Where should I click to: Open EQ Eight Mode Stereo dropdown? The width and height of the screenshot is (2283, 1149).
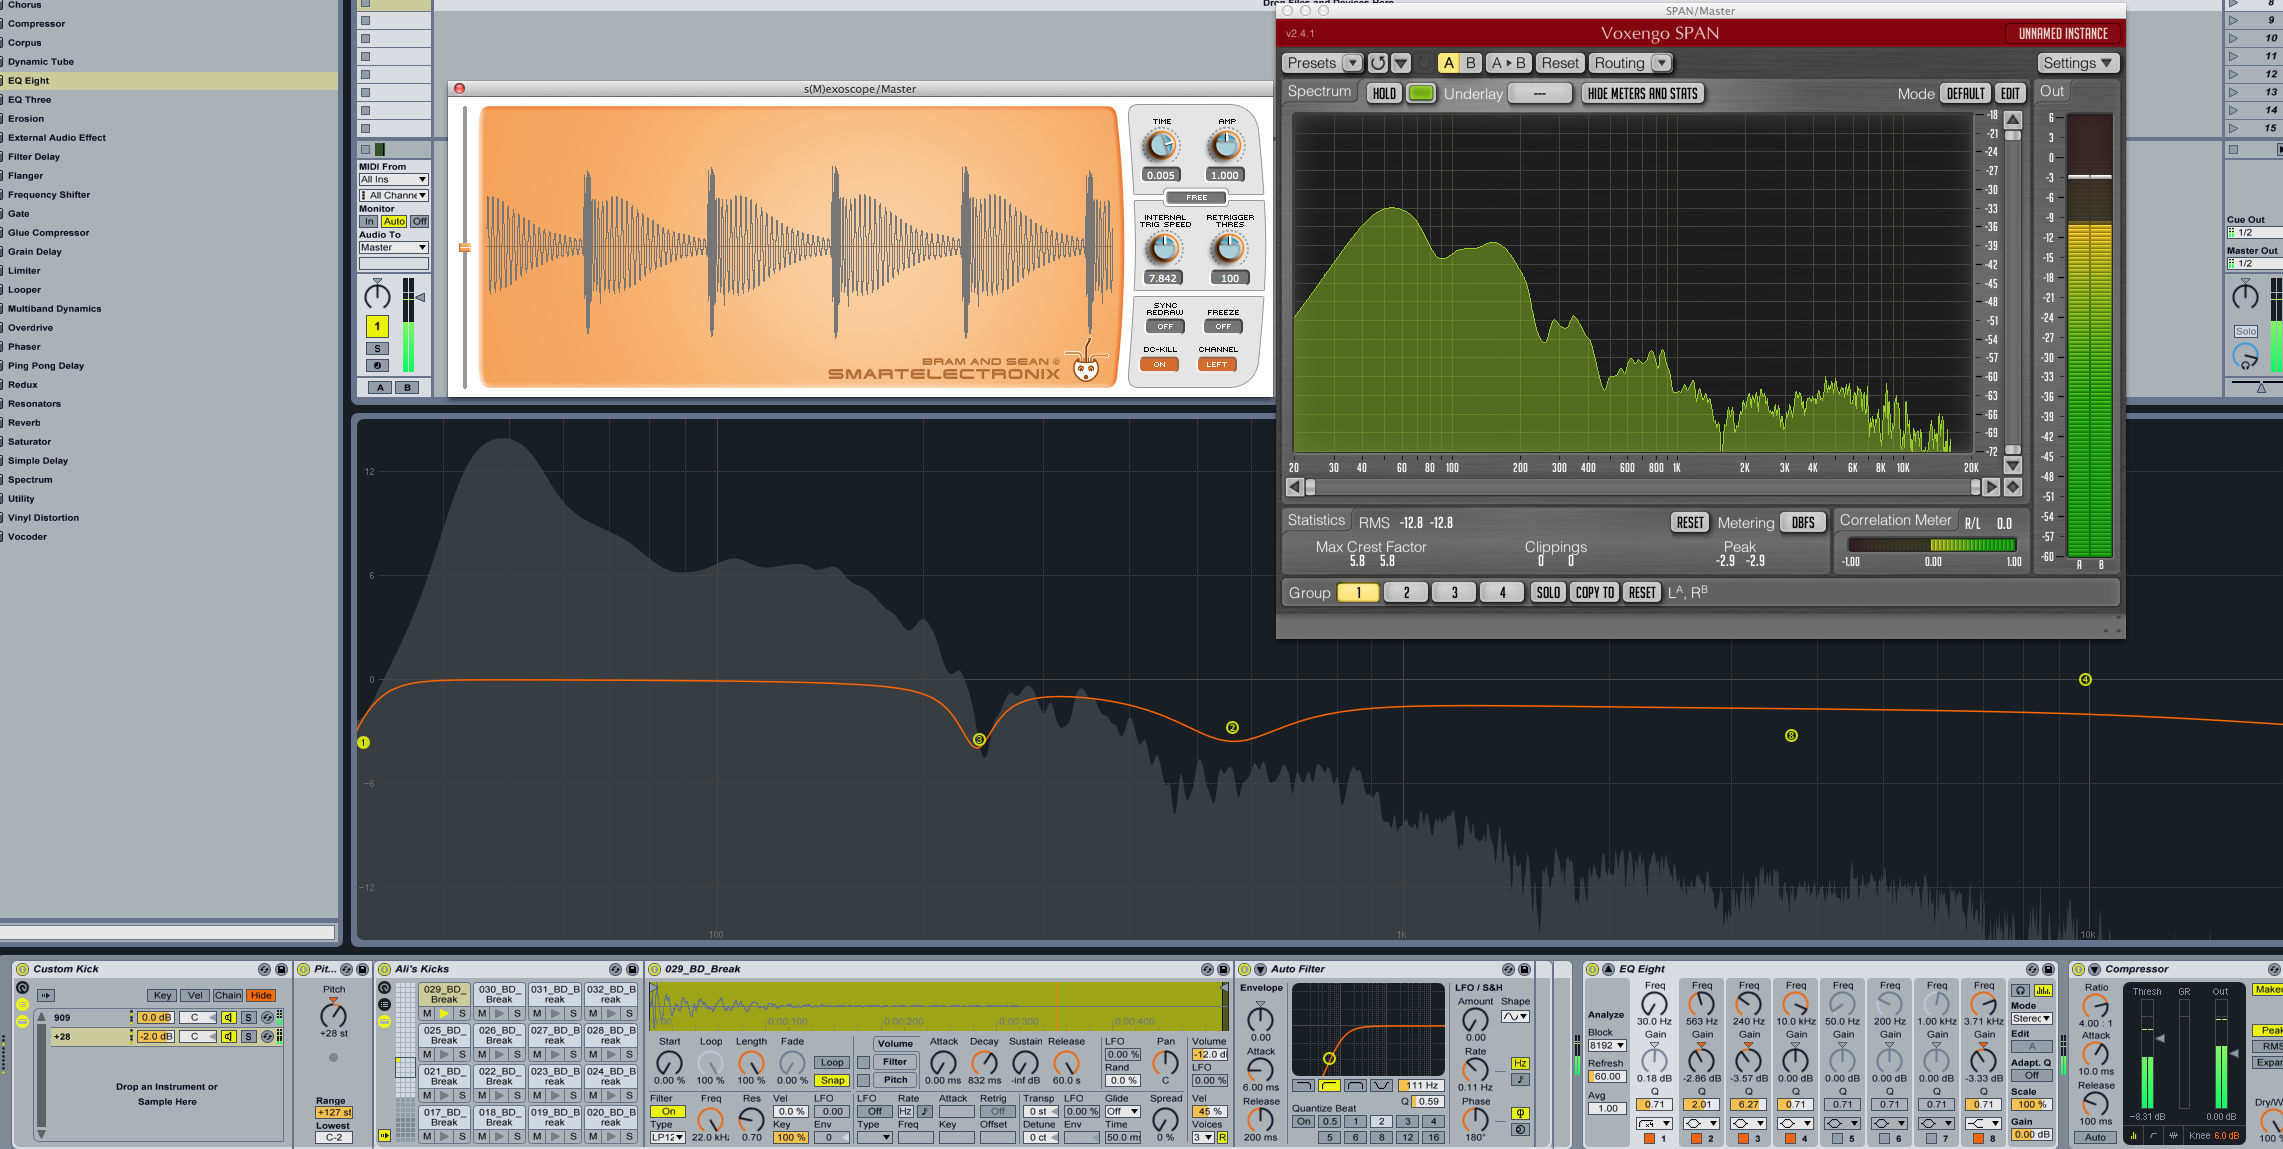coord(2032,1018)
